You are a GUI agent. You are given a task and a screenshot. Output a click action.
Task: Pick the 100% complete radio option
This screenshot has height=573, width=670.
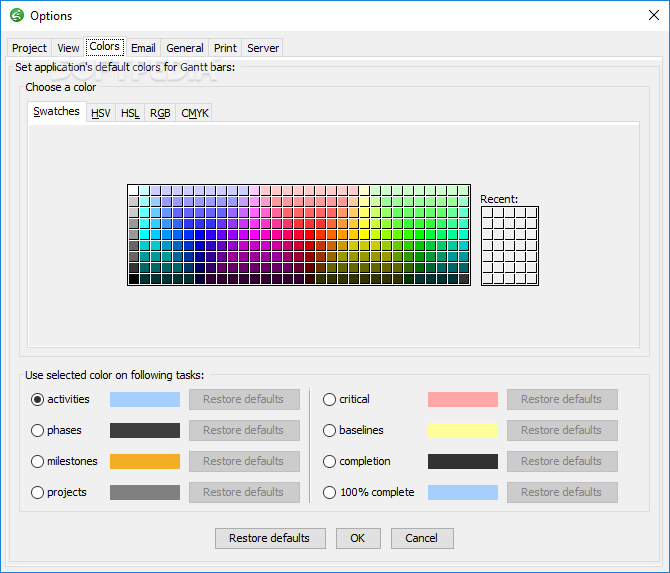pyautogui.click(x=329, y=493)
